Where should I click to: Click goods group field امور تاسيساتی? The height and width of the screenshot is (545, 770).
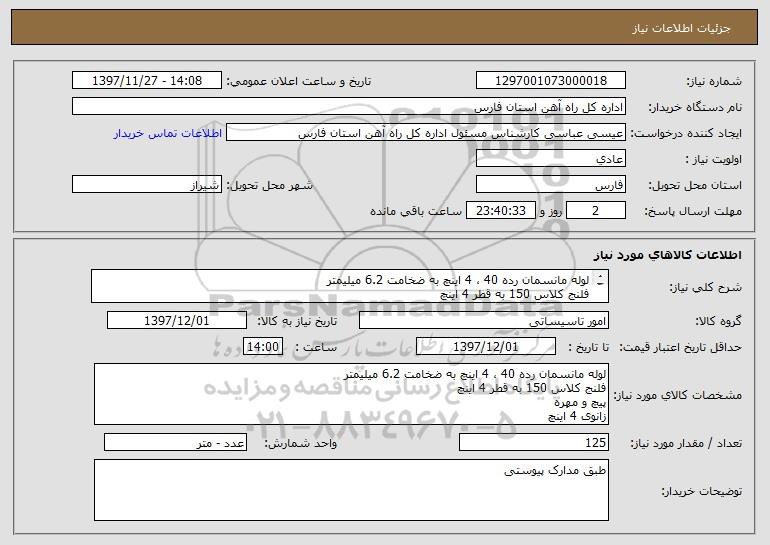tap(484, 320)
